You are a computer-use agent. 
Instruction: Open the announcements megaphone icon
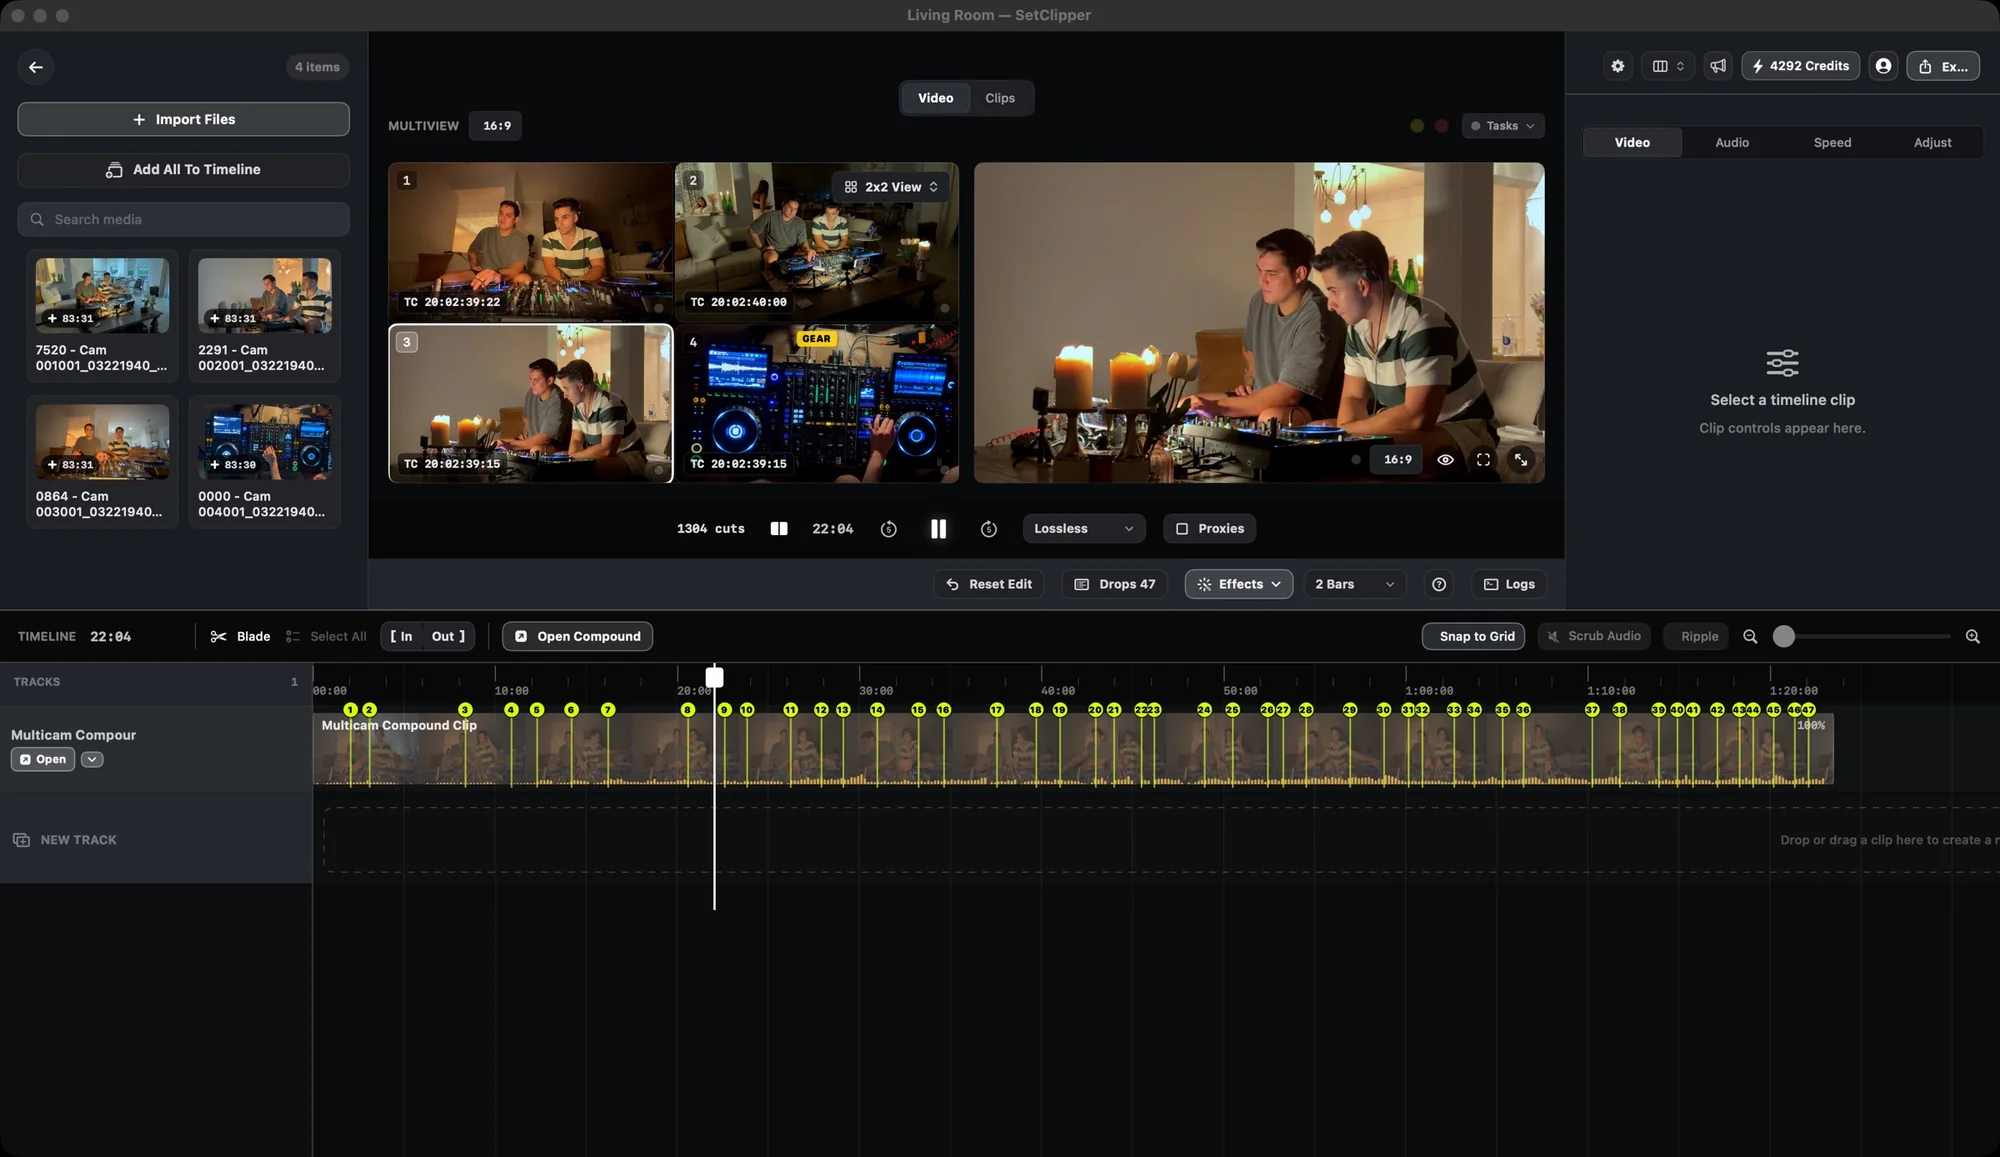tap(1718, 66)
